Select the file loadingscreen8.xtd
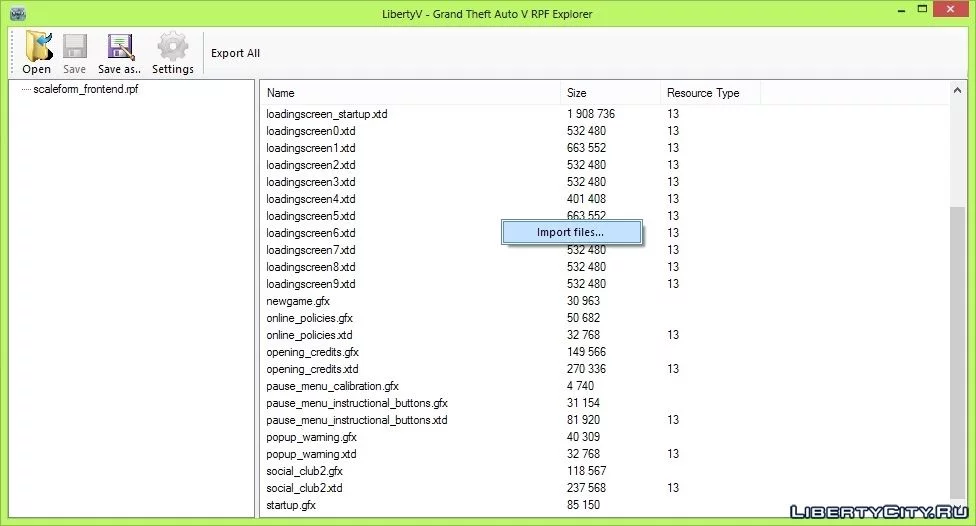Viewport: 976px width, 526px height. pyautogui.click(x=311, y=266)
